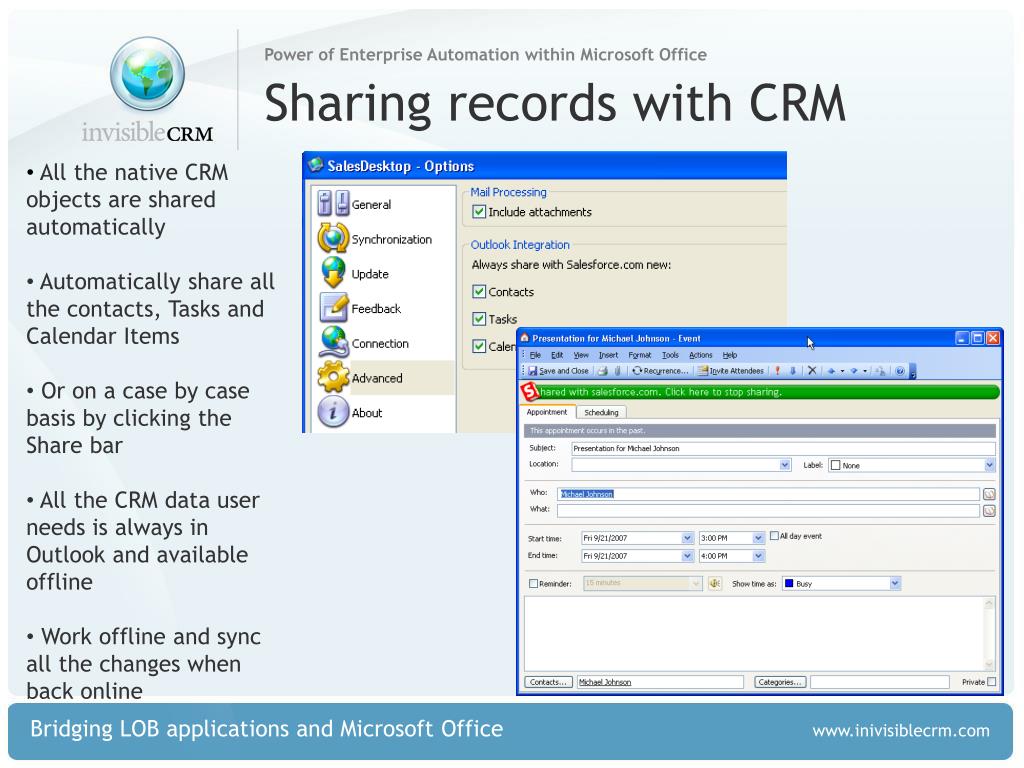Select the Advanced gear icon
Screen dimensions: 1024x768
pos(333,377)
